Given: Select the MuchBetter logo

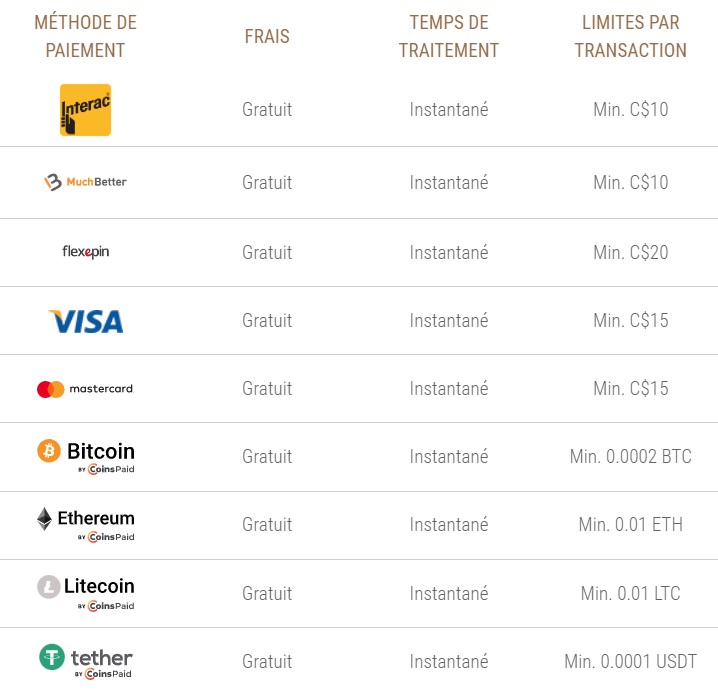Looking at the screenshot, I should click(x=86, y=182).
